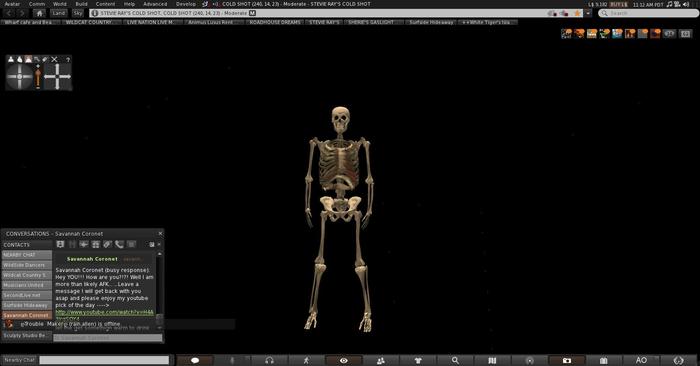Click the Nearby Chat input field
The height and width of the screenshot is (366, 700).
[x=104, y=360]
